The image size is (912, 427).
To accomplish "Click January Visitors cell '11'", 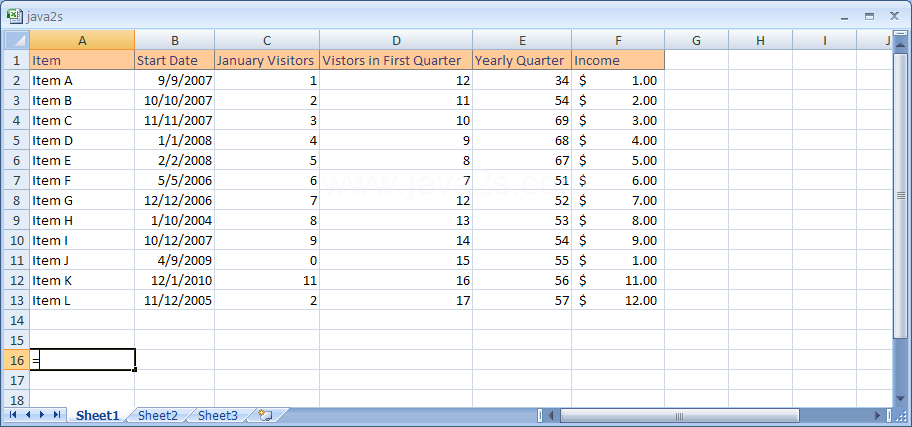I will coord(267,280).
